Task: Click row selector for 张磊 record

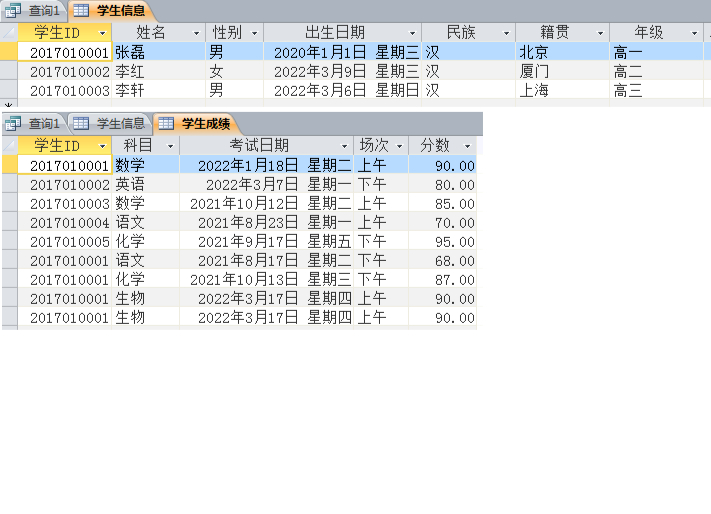Action: 9,52
